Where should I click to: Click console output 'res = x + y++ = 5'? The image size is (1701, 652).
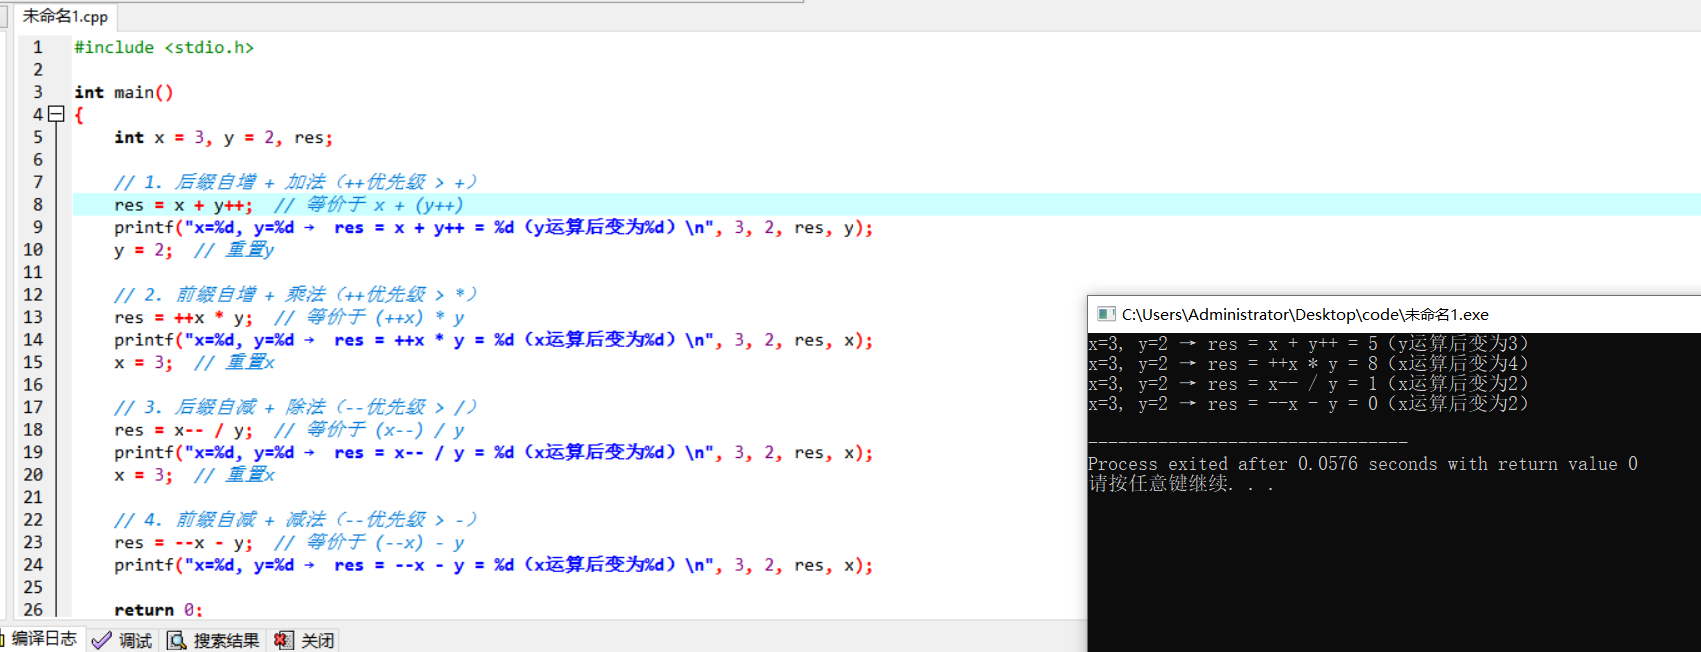tap(1292, 344)
